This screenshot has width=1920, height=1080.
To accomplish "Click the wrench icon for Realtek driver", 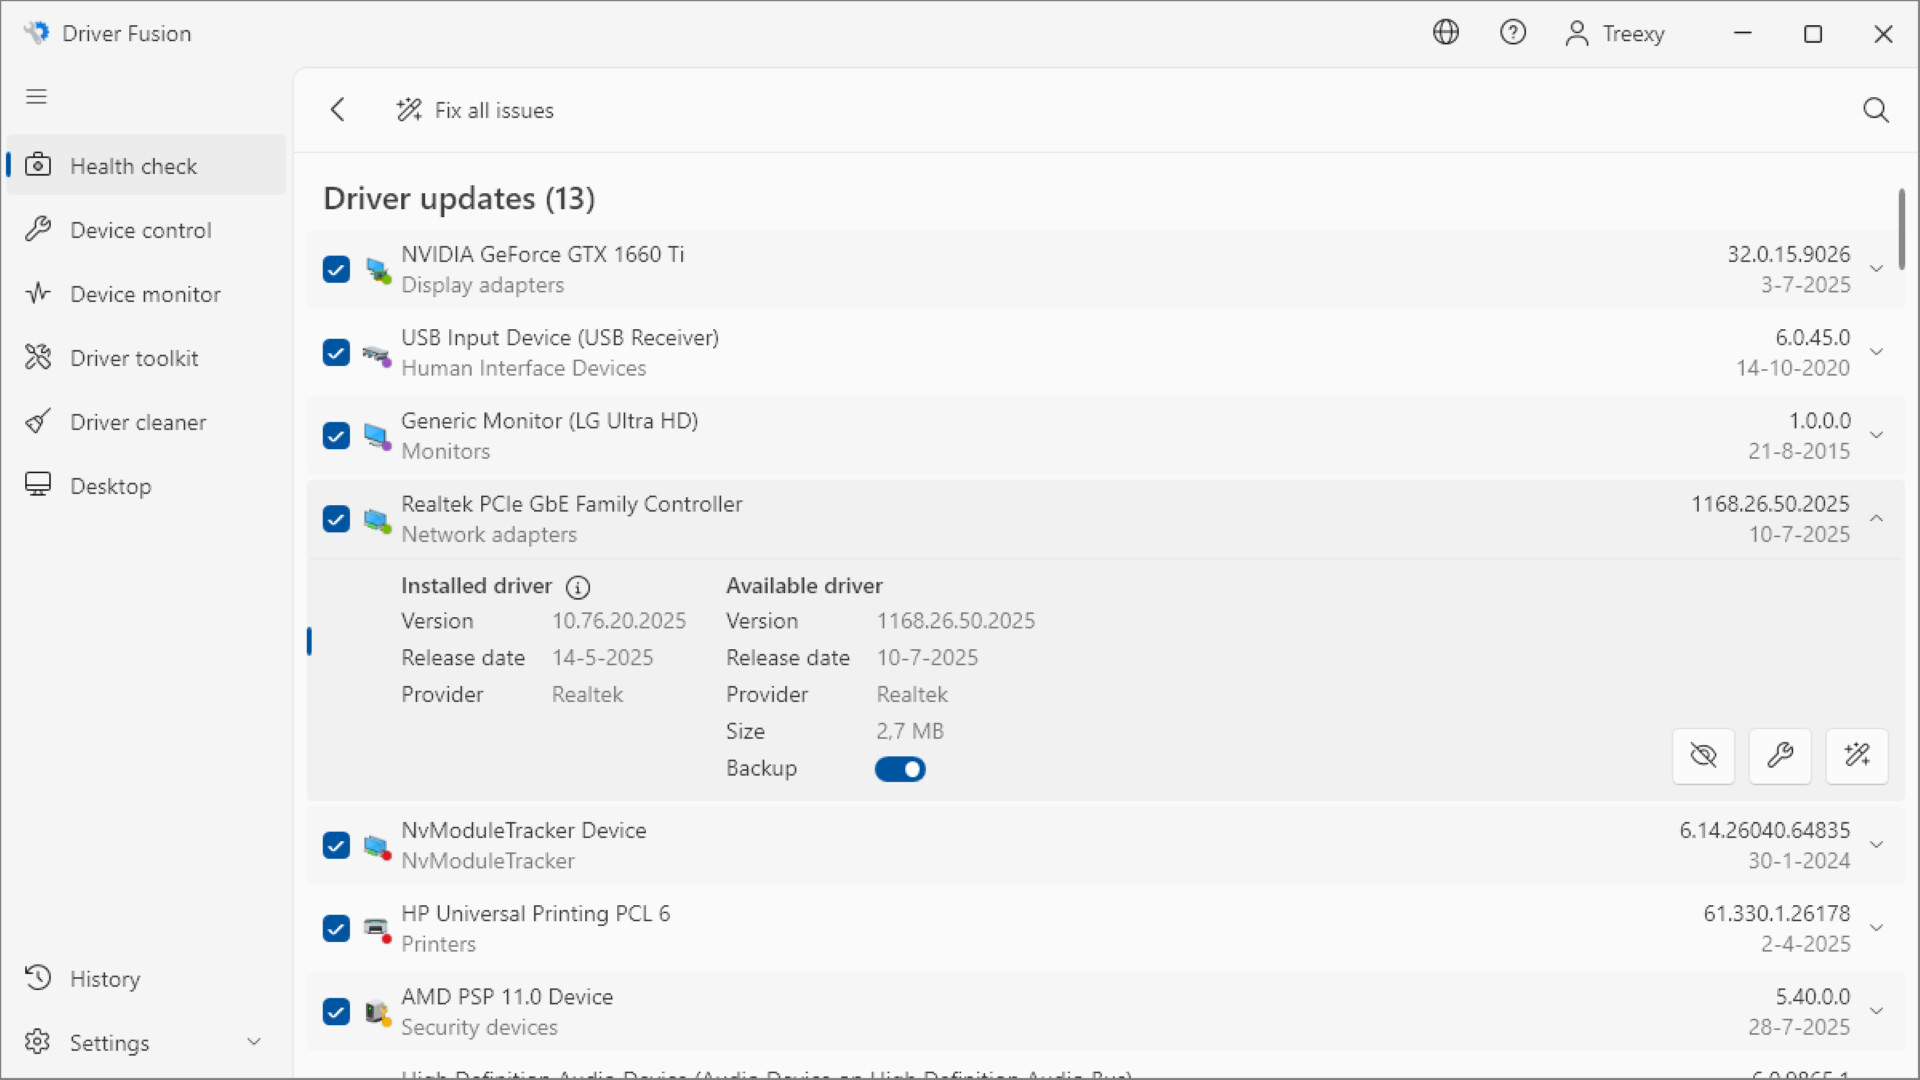I will [1780, 755].
